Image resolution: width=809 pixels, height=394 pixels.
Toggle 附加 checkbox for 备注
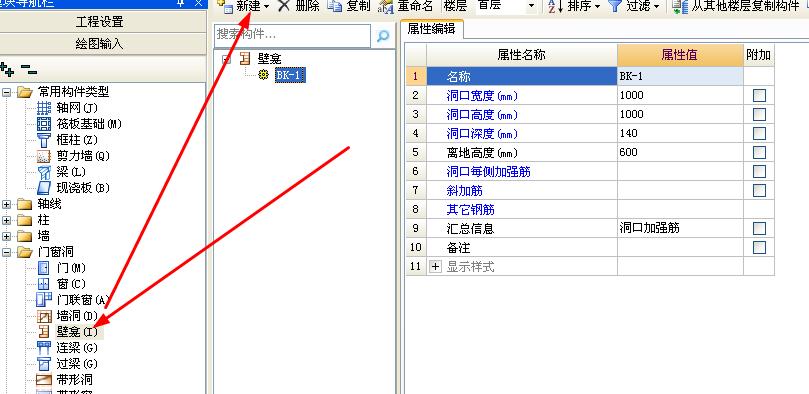[x=759, y=248]
